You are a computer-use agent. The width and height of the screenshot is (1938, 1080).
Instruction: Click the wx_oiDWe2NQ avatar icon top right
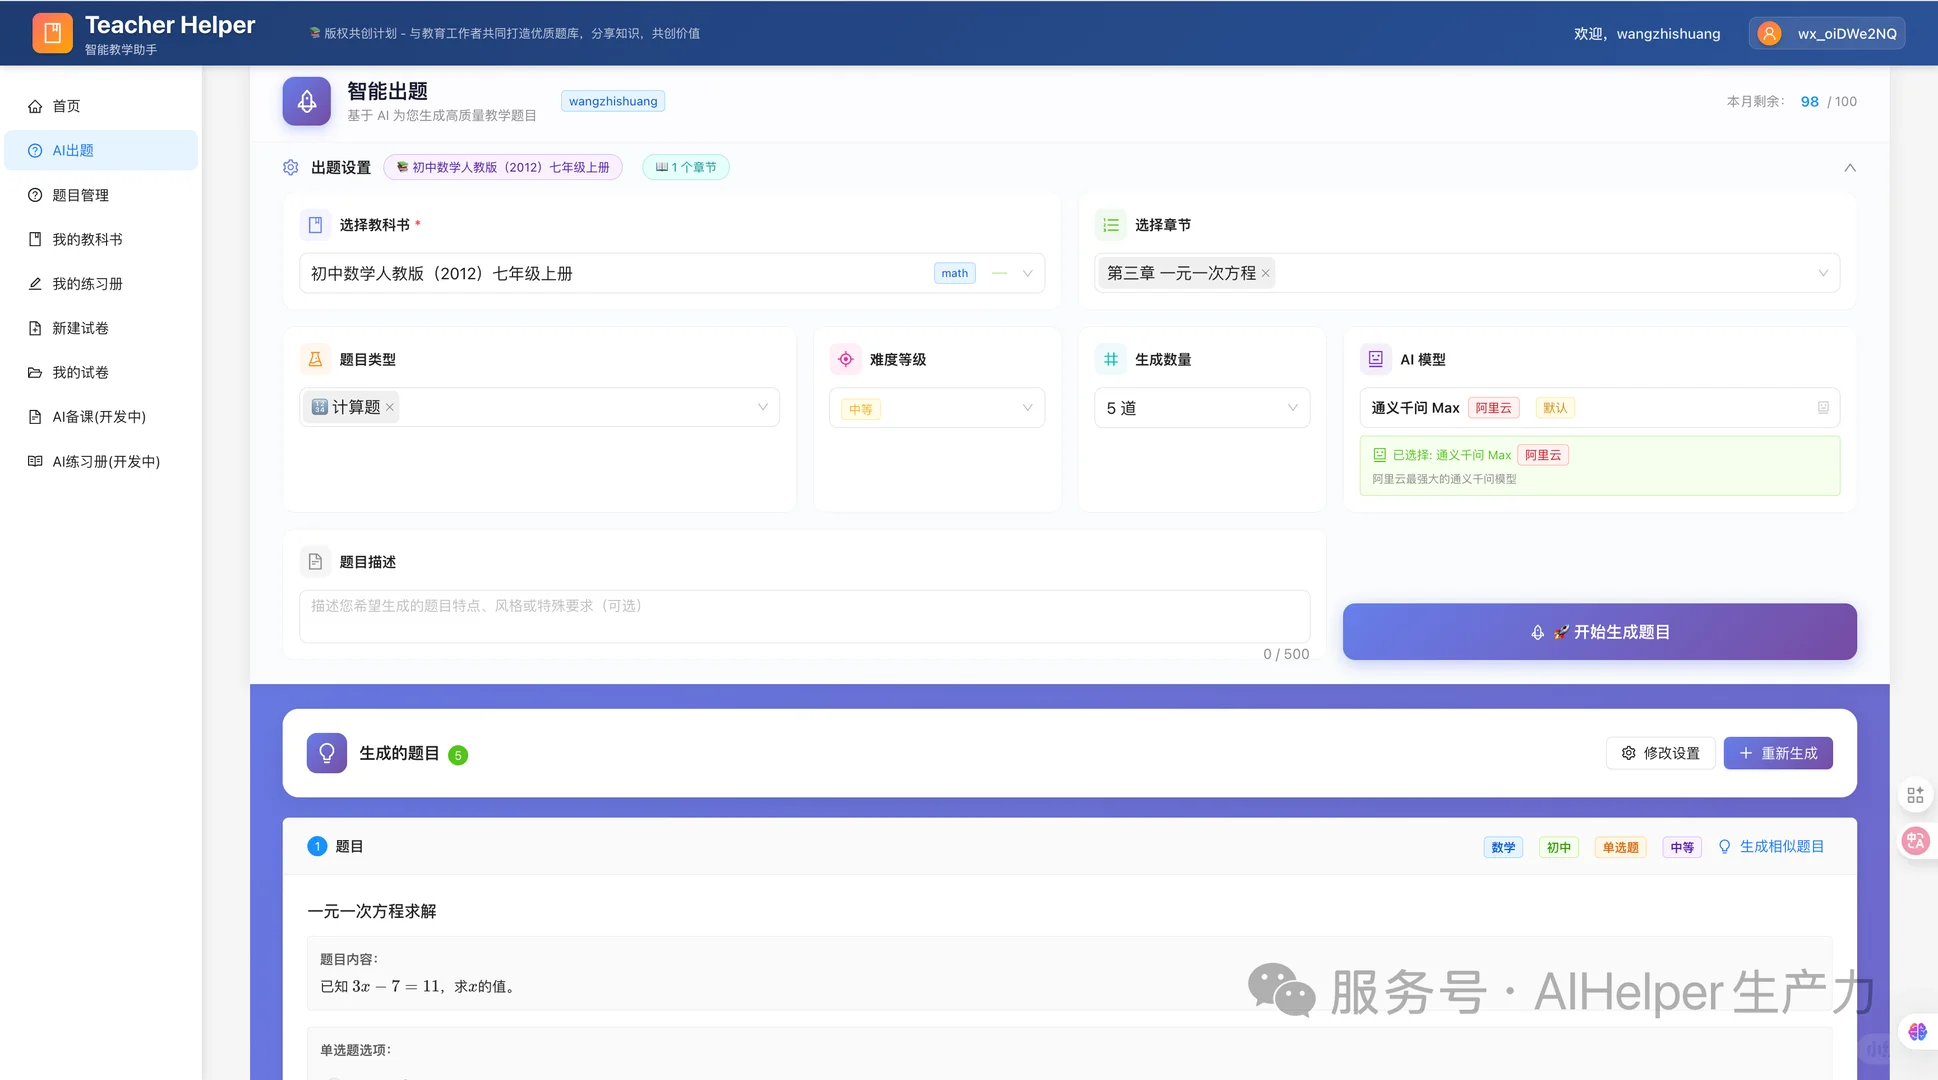point(1768,33)
